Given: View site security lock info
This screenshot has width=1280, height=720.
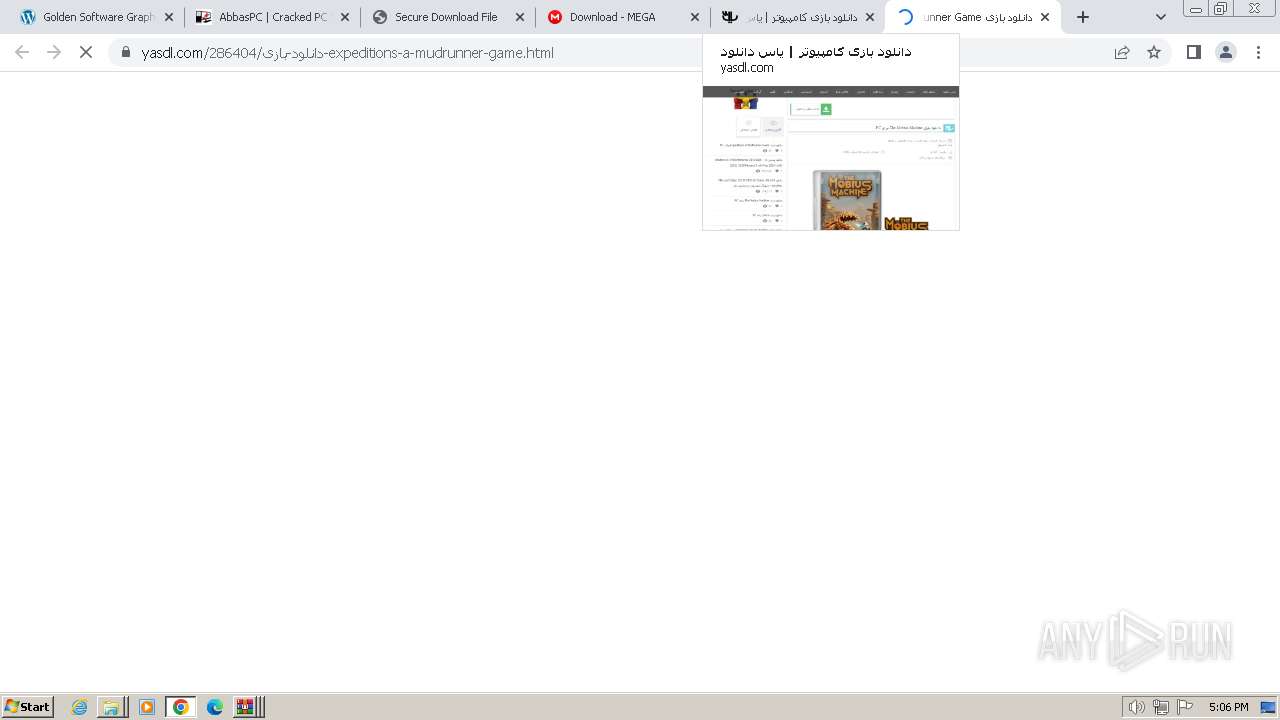Looking at the screenshot, I should (126, 52).
